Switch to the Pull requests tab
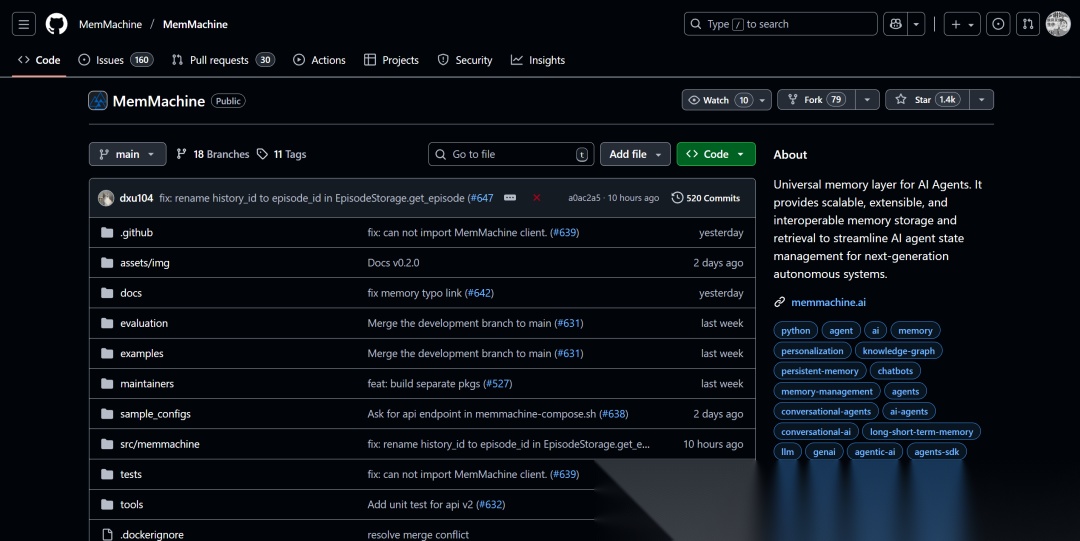1080x541 pixels. (223, 60)
